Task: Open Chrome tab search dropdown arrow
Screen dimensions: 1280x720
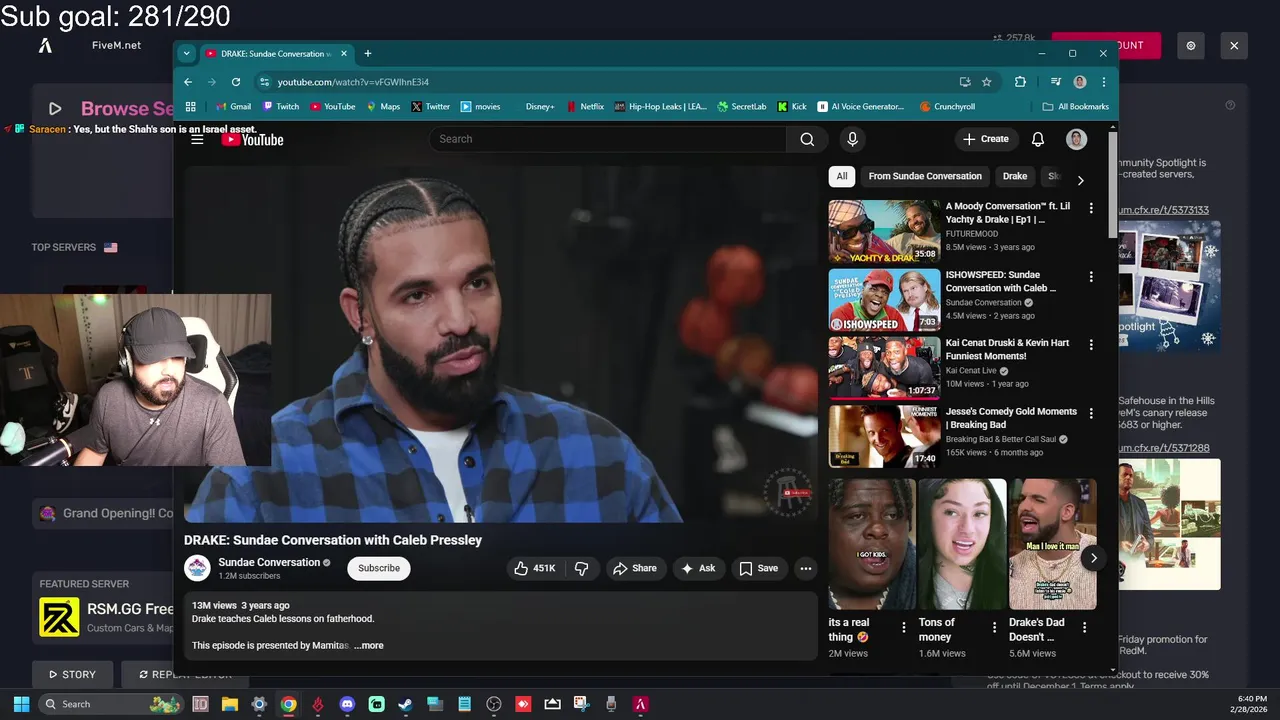Action: tap(186, 54)
